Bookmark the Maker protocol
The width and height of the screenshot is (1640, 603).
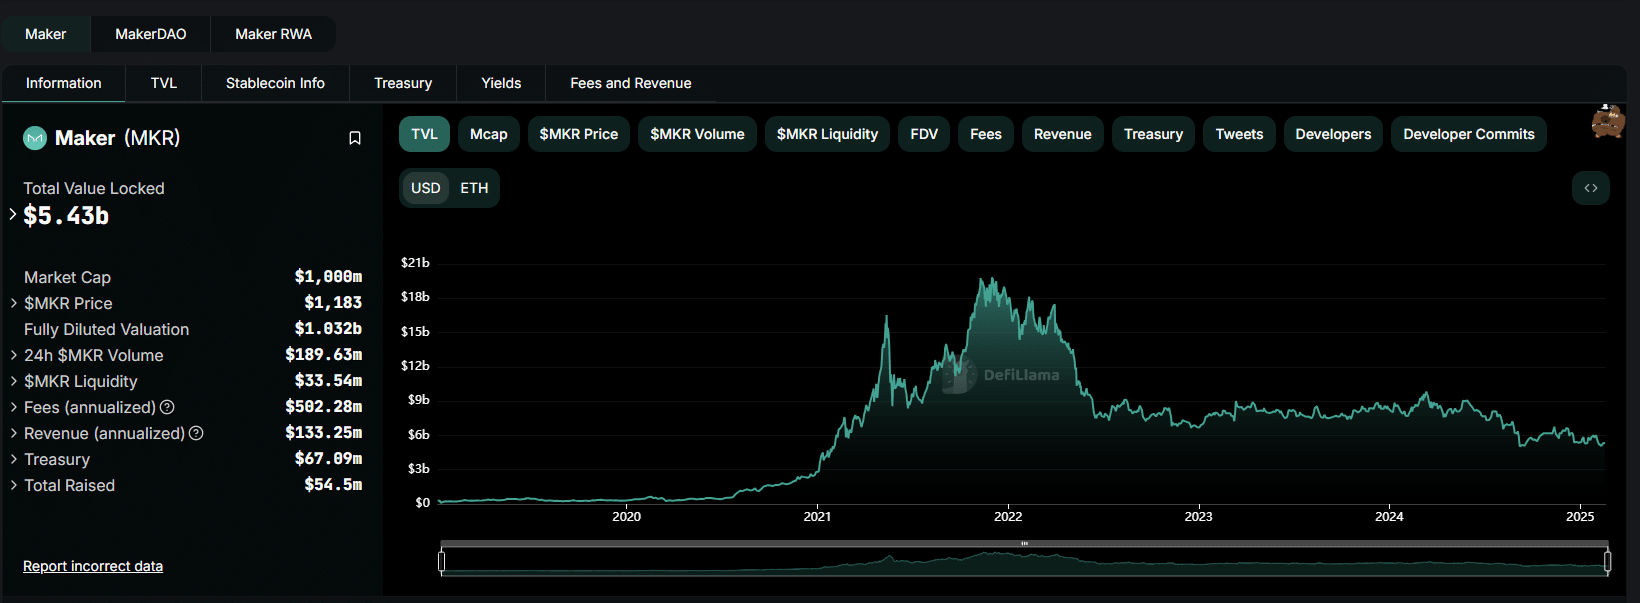click(x=354, y=138)
